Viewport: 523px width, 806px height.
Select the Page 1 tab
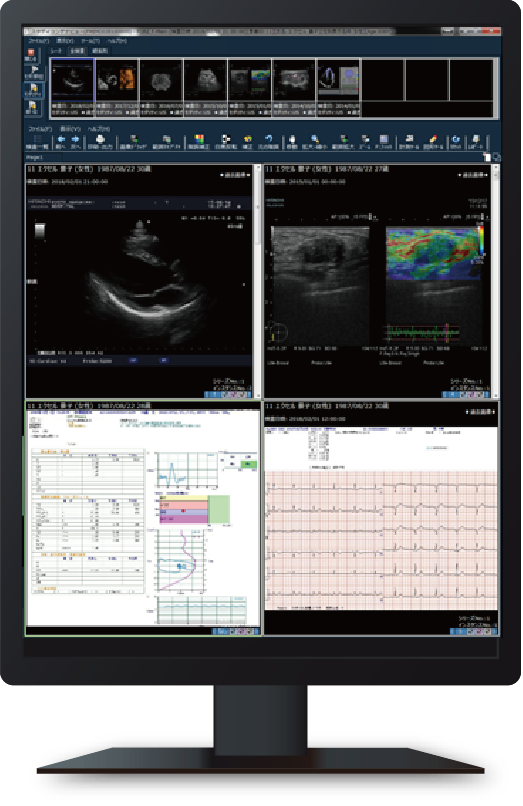[x=34, y=157]
